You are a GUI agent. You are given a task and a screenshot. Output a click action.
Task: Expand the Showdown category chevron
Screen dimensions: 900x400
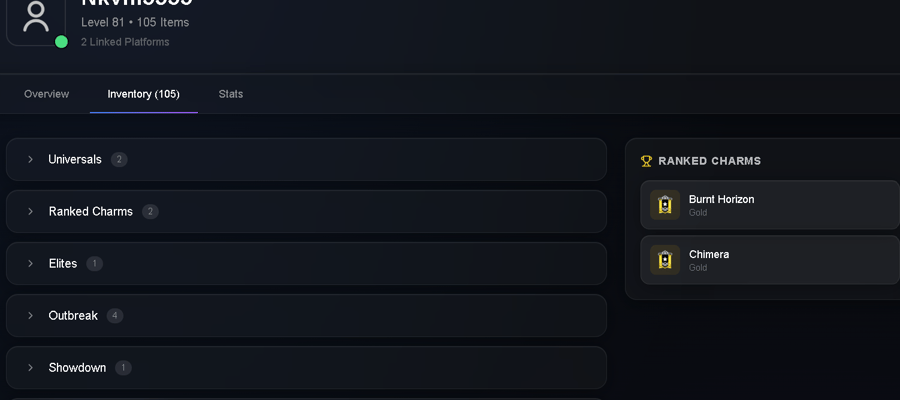pos(30,368)
